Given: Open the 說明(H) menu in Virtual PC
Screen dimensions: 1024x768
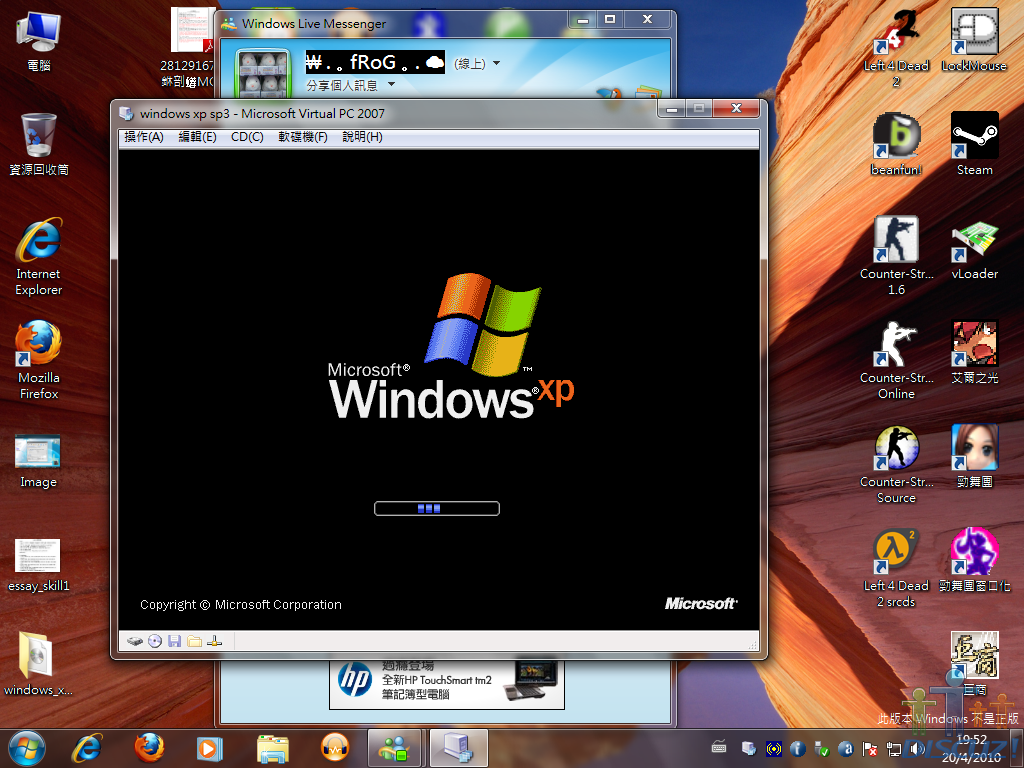Looking at the screenshot, I should click(362, 137).
